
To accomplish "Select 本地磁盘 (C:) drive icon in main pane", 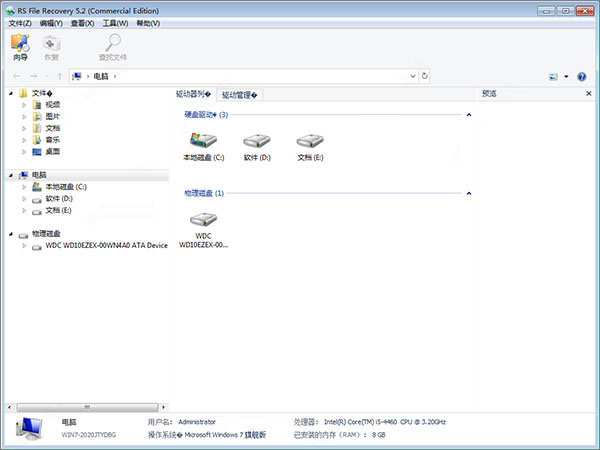I will pyautogui.click(x=204, y=147).
